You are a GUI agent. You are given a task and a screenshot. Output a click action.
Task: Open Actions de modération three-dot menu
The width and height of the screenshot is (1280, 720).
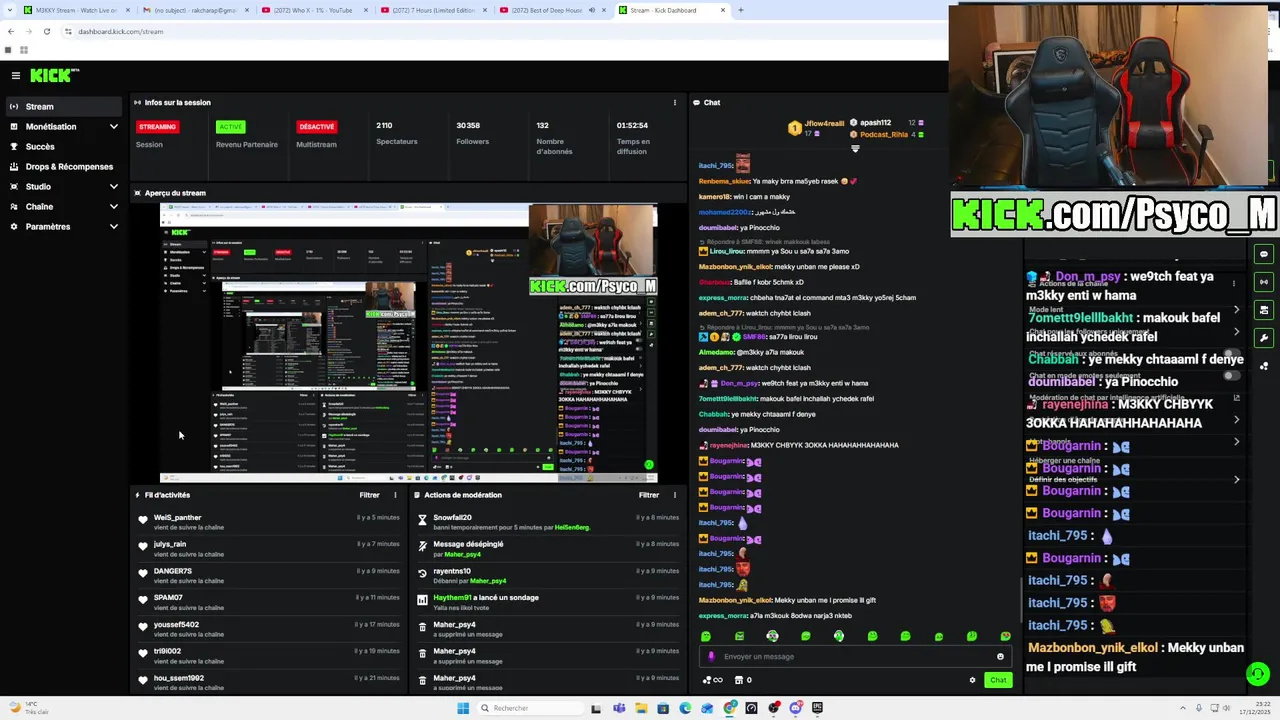pyautogui.click(x=675, y=495)
